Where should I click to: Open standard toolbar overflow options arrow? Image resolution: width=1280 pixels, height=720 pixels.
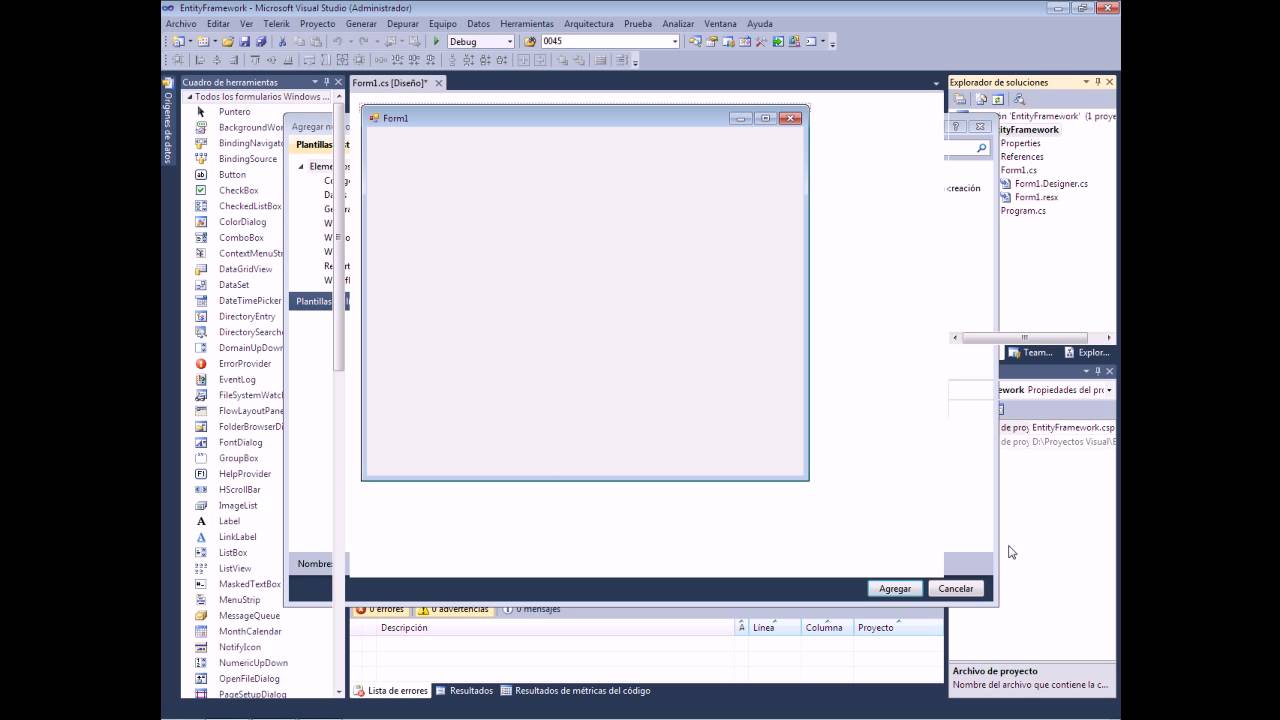(832, 43)
